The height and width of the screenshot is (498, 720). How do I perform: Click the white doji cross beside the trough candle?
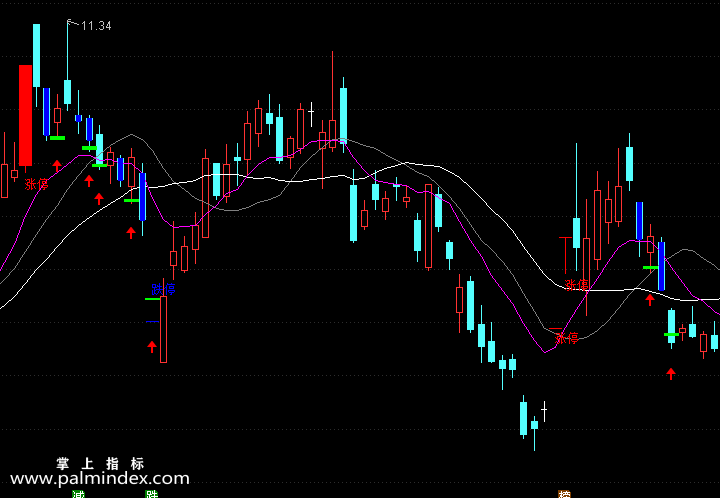coord(544,411)
